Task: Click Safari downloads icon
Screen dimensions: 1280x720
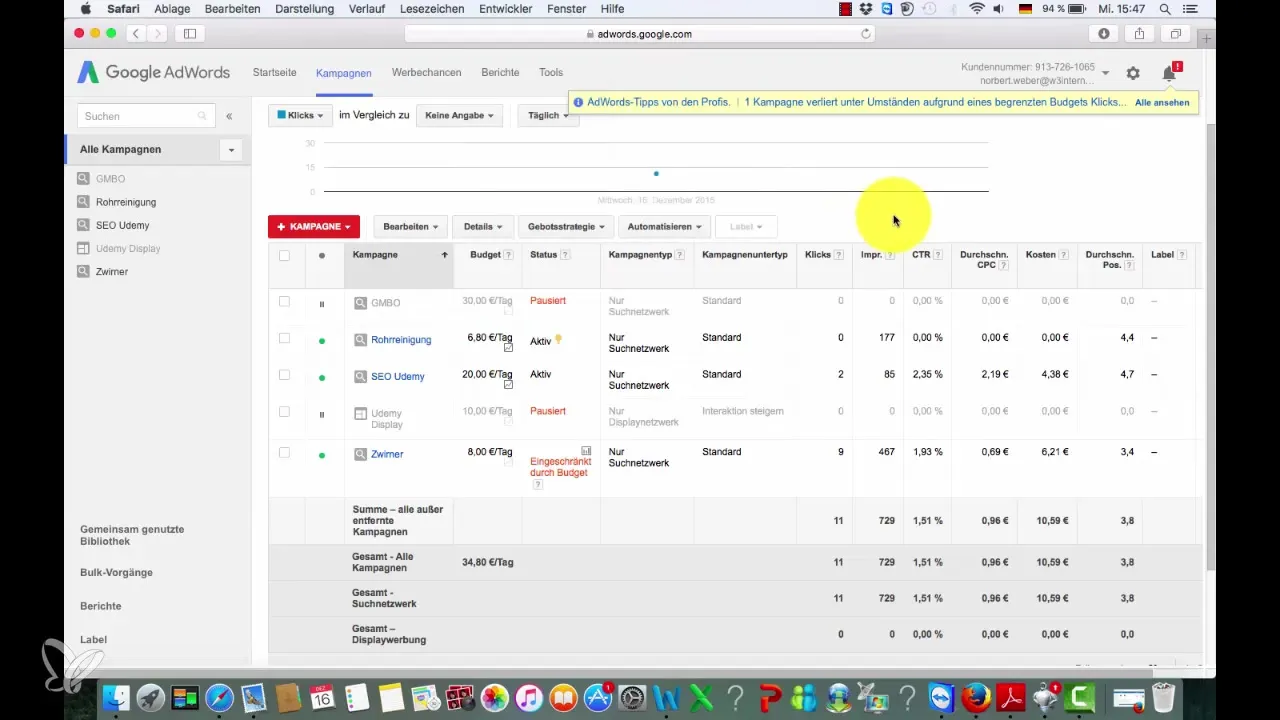Action: [x=1103, y=33]
